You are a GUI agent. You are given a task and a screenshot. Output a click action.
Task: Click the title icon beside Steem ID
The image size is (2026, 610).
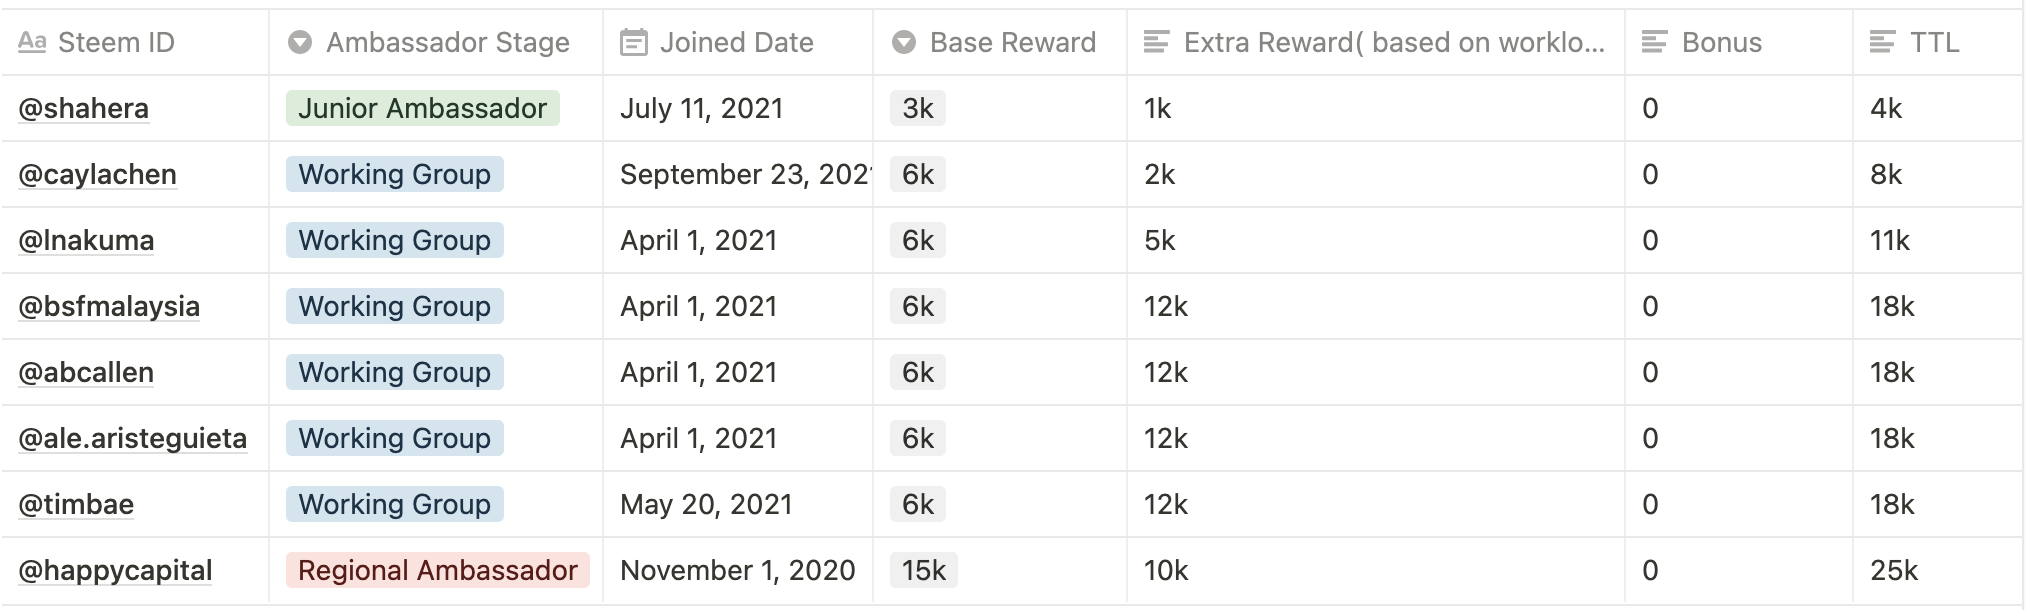click(x=32, y=42)
